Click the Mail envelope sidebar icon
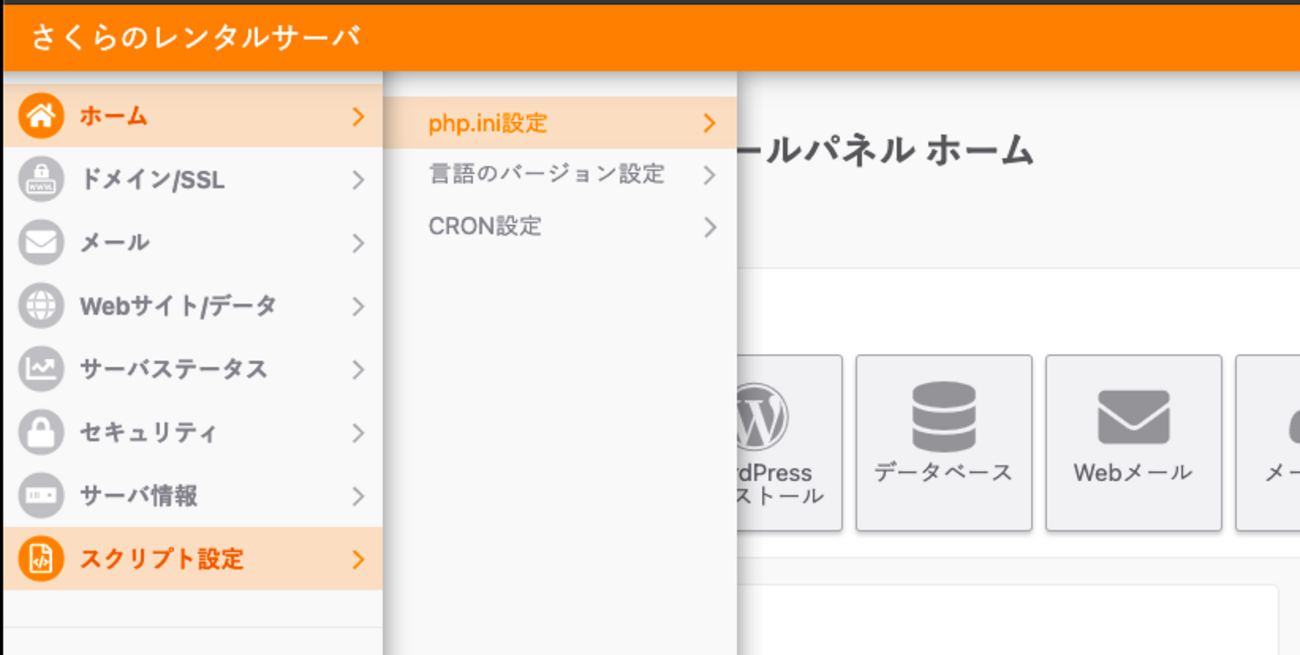 [41, 243]
